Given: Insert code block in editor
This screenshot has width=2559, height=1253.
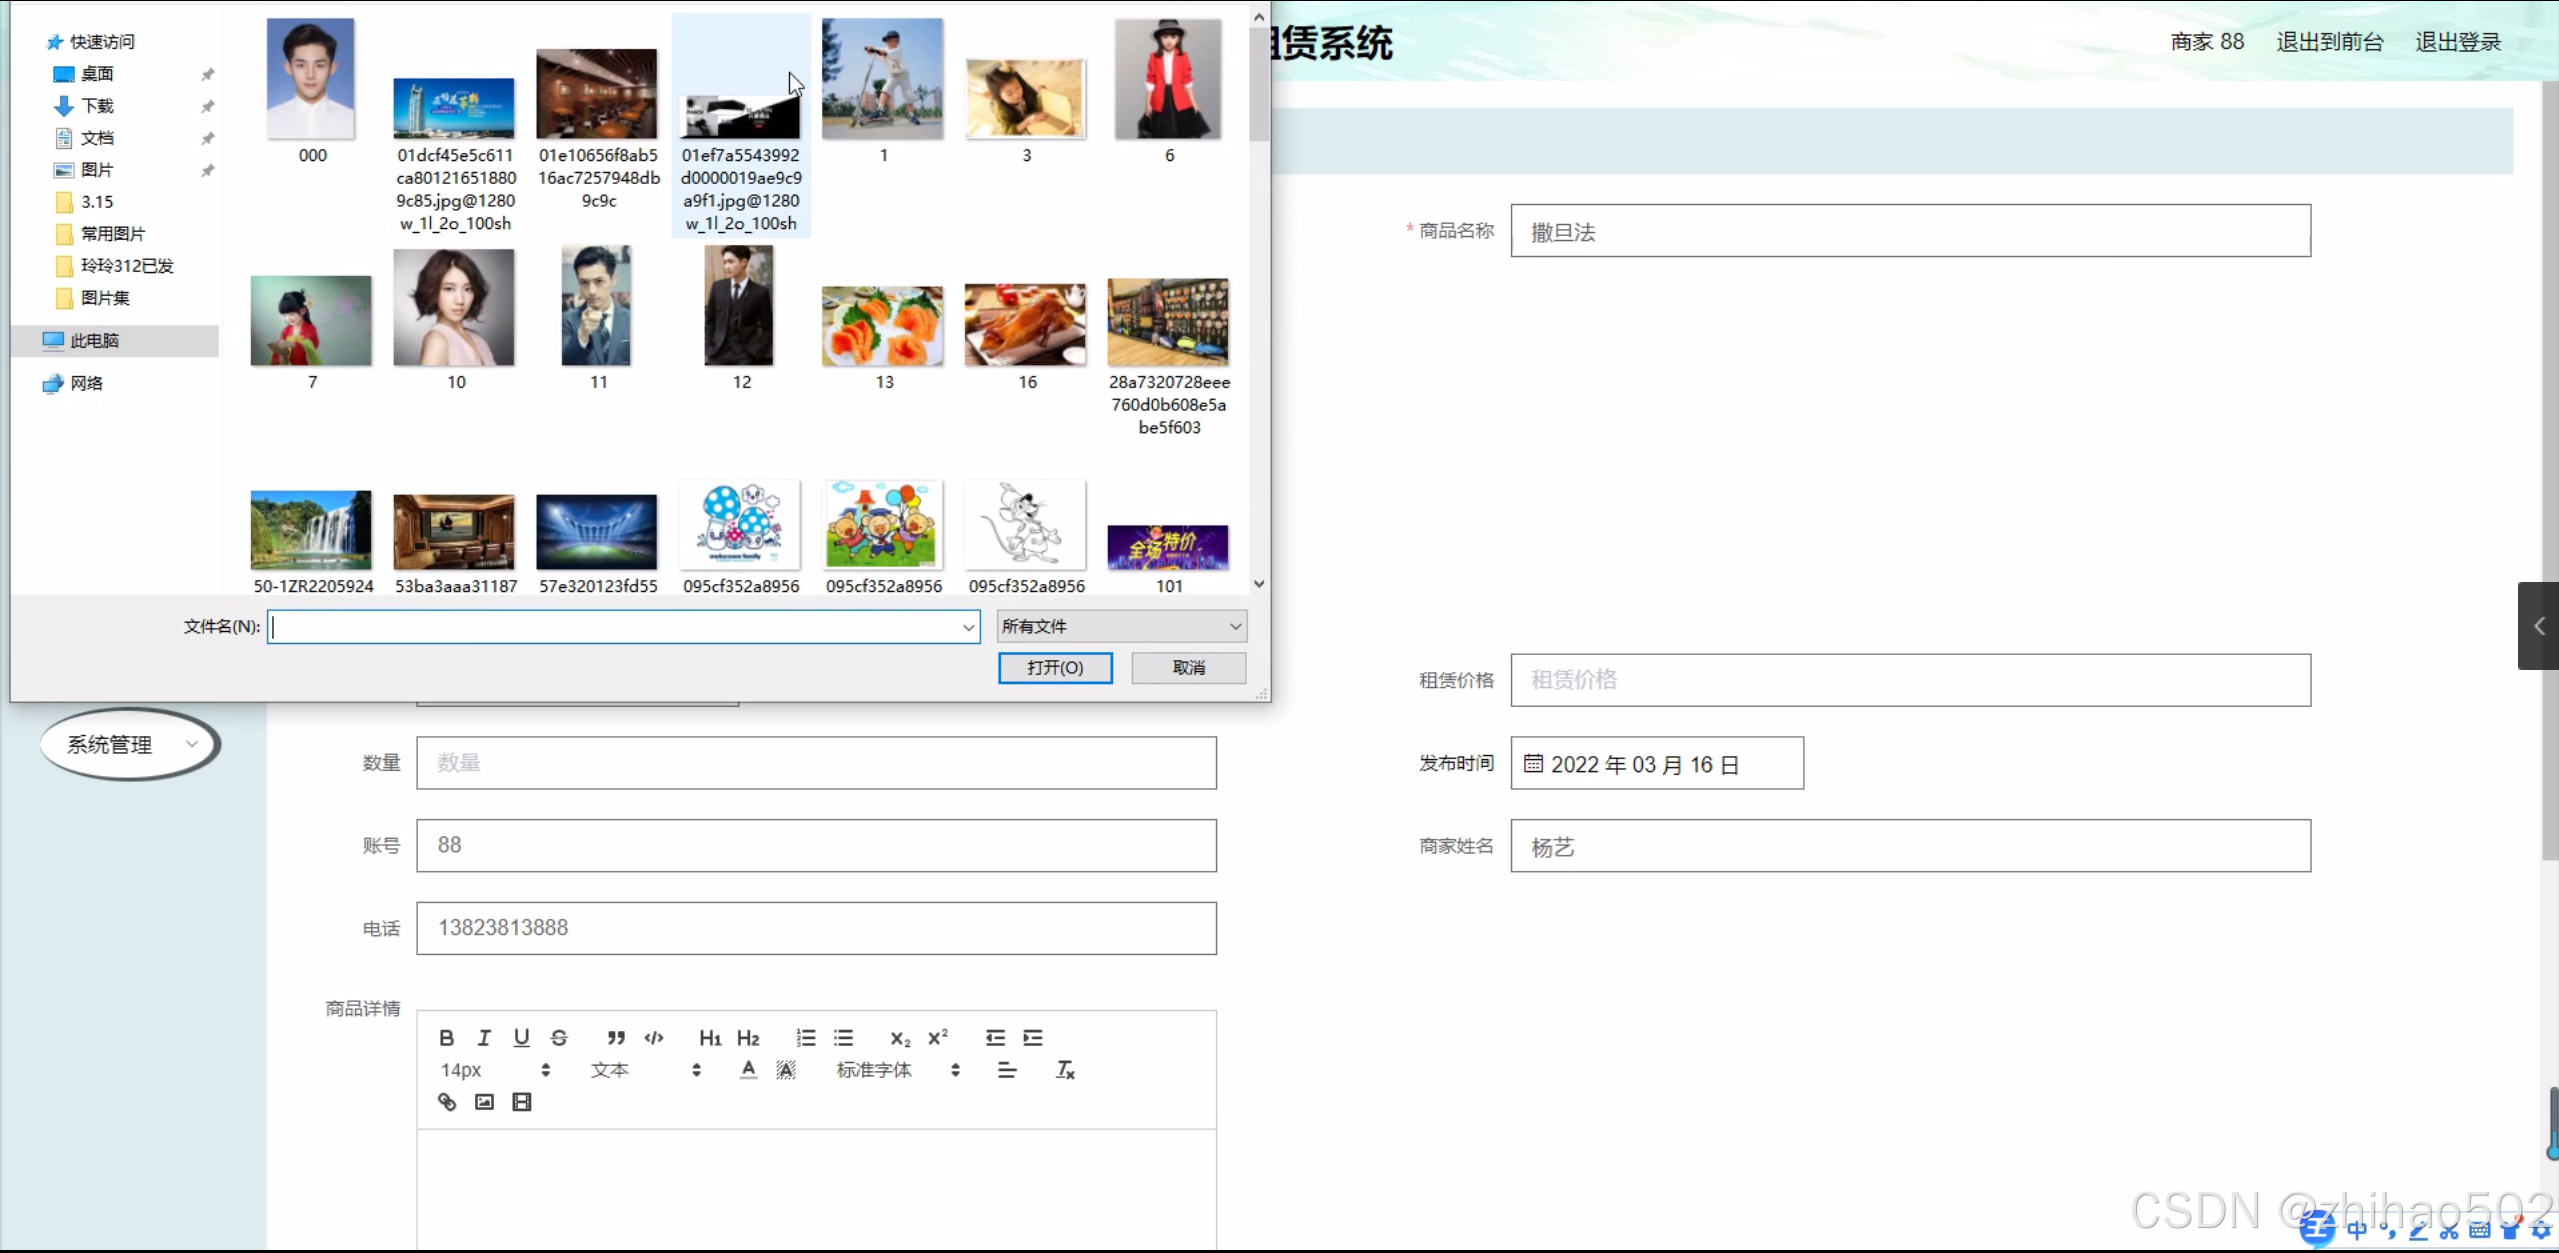Looking at the screenshot, I should [654, 1038].
